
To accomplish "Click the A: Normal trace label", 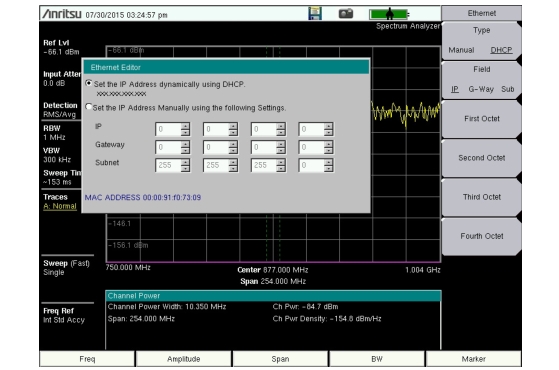I will tap(60, 206).
